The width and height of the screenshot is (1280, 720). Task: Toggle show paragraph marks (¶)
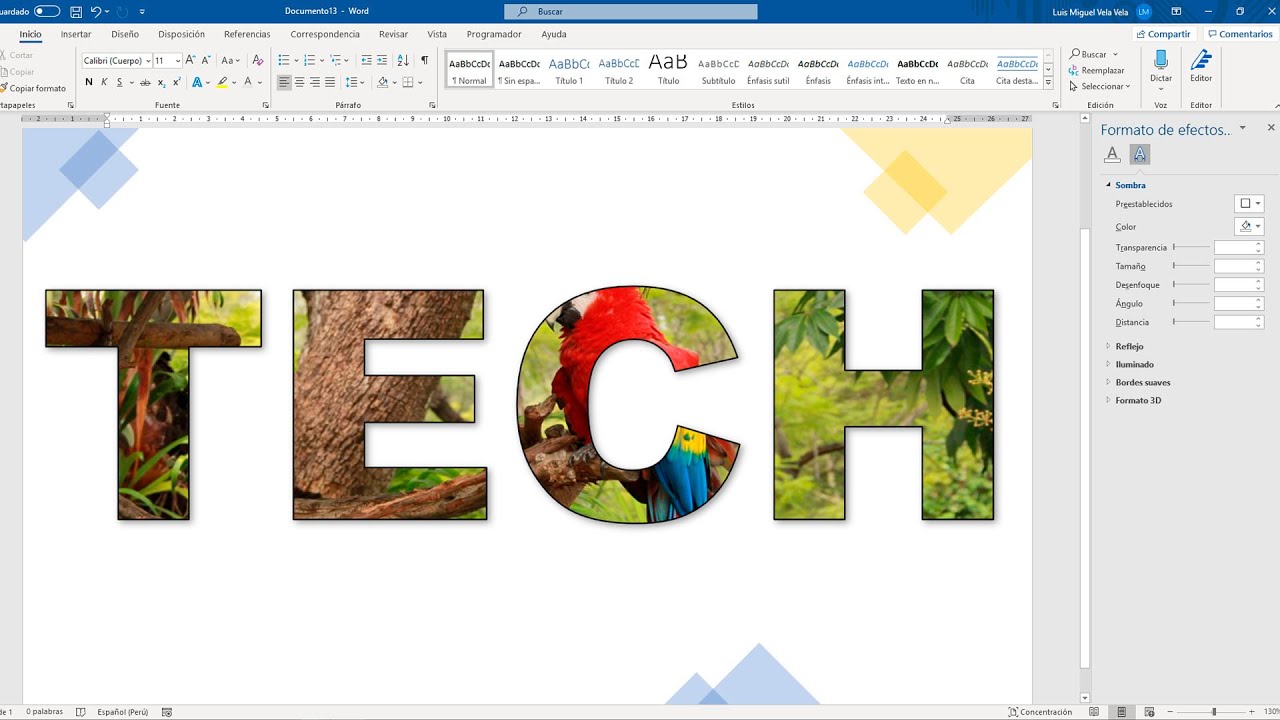[x=425, y=61]
